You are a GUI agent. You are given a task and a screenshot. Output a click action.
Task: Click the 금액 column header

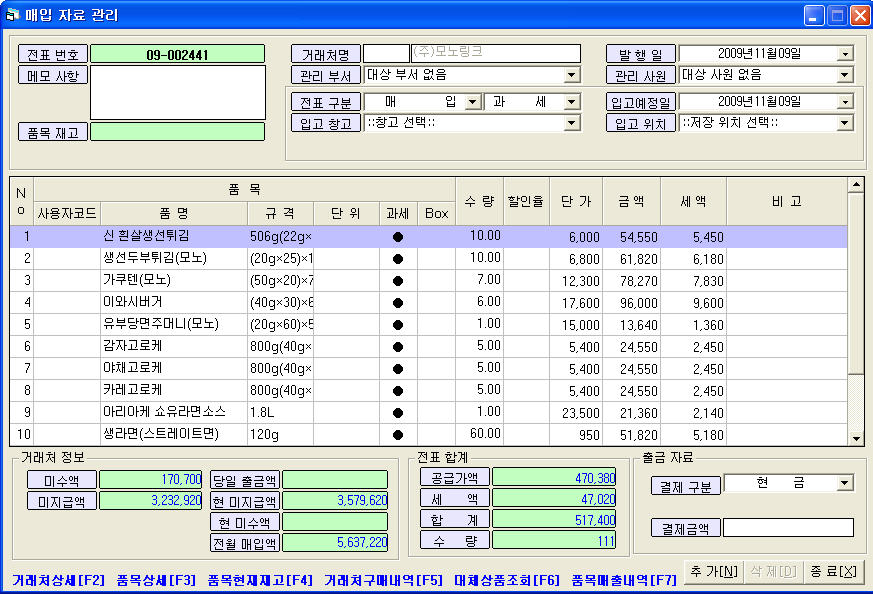tap(631, 202)
